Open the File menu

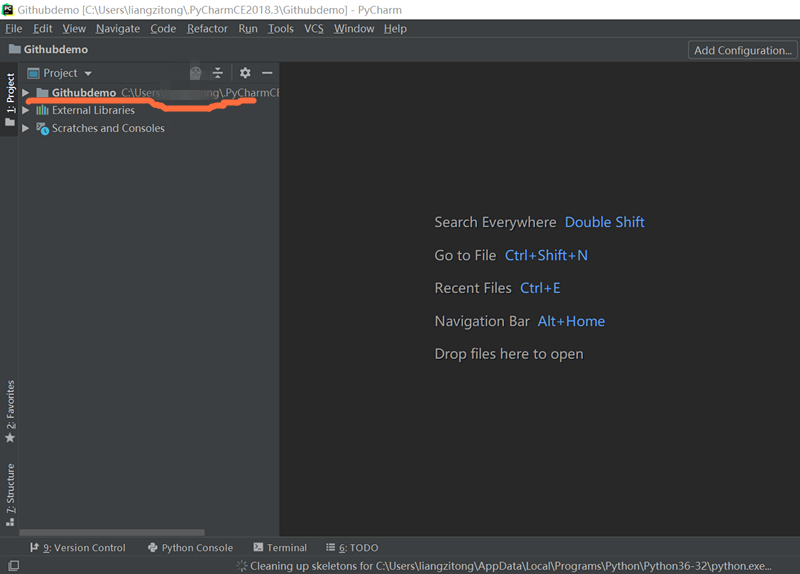[x=13, y=29]
